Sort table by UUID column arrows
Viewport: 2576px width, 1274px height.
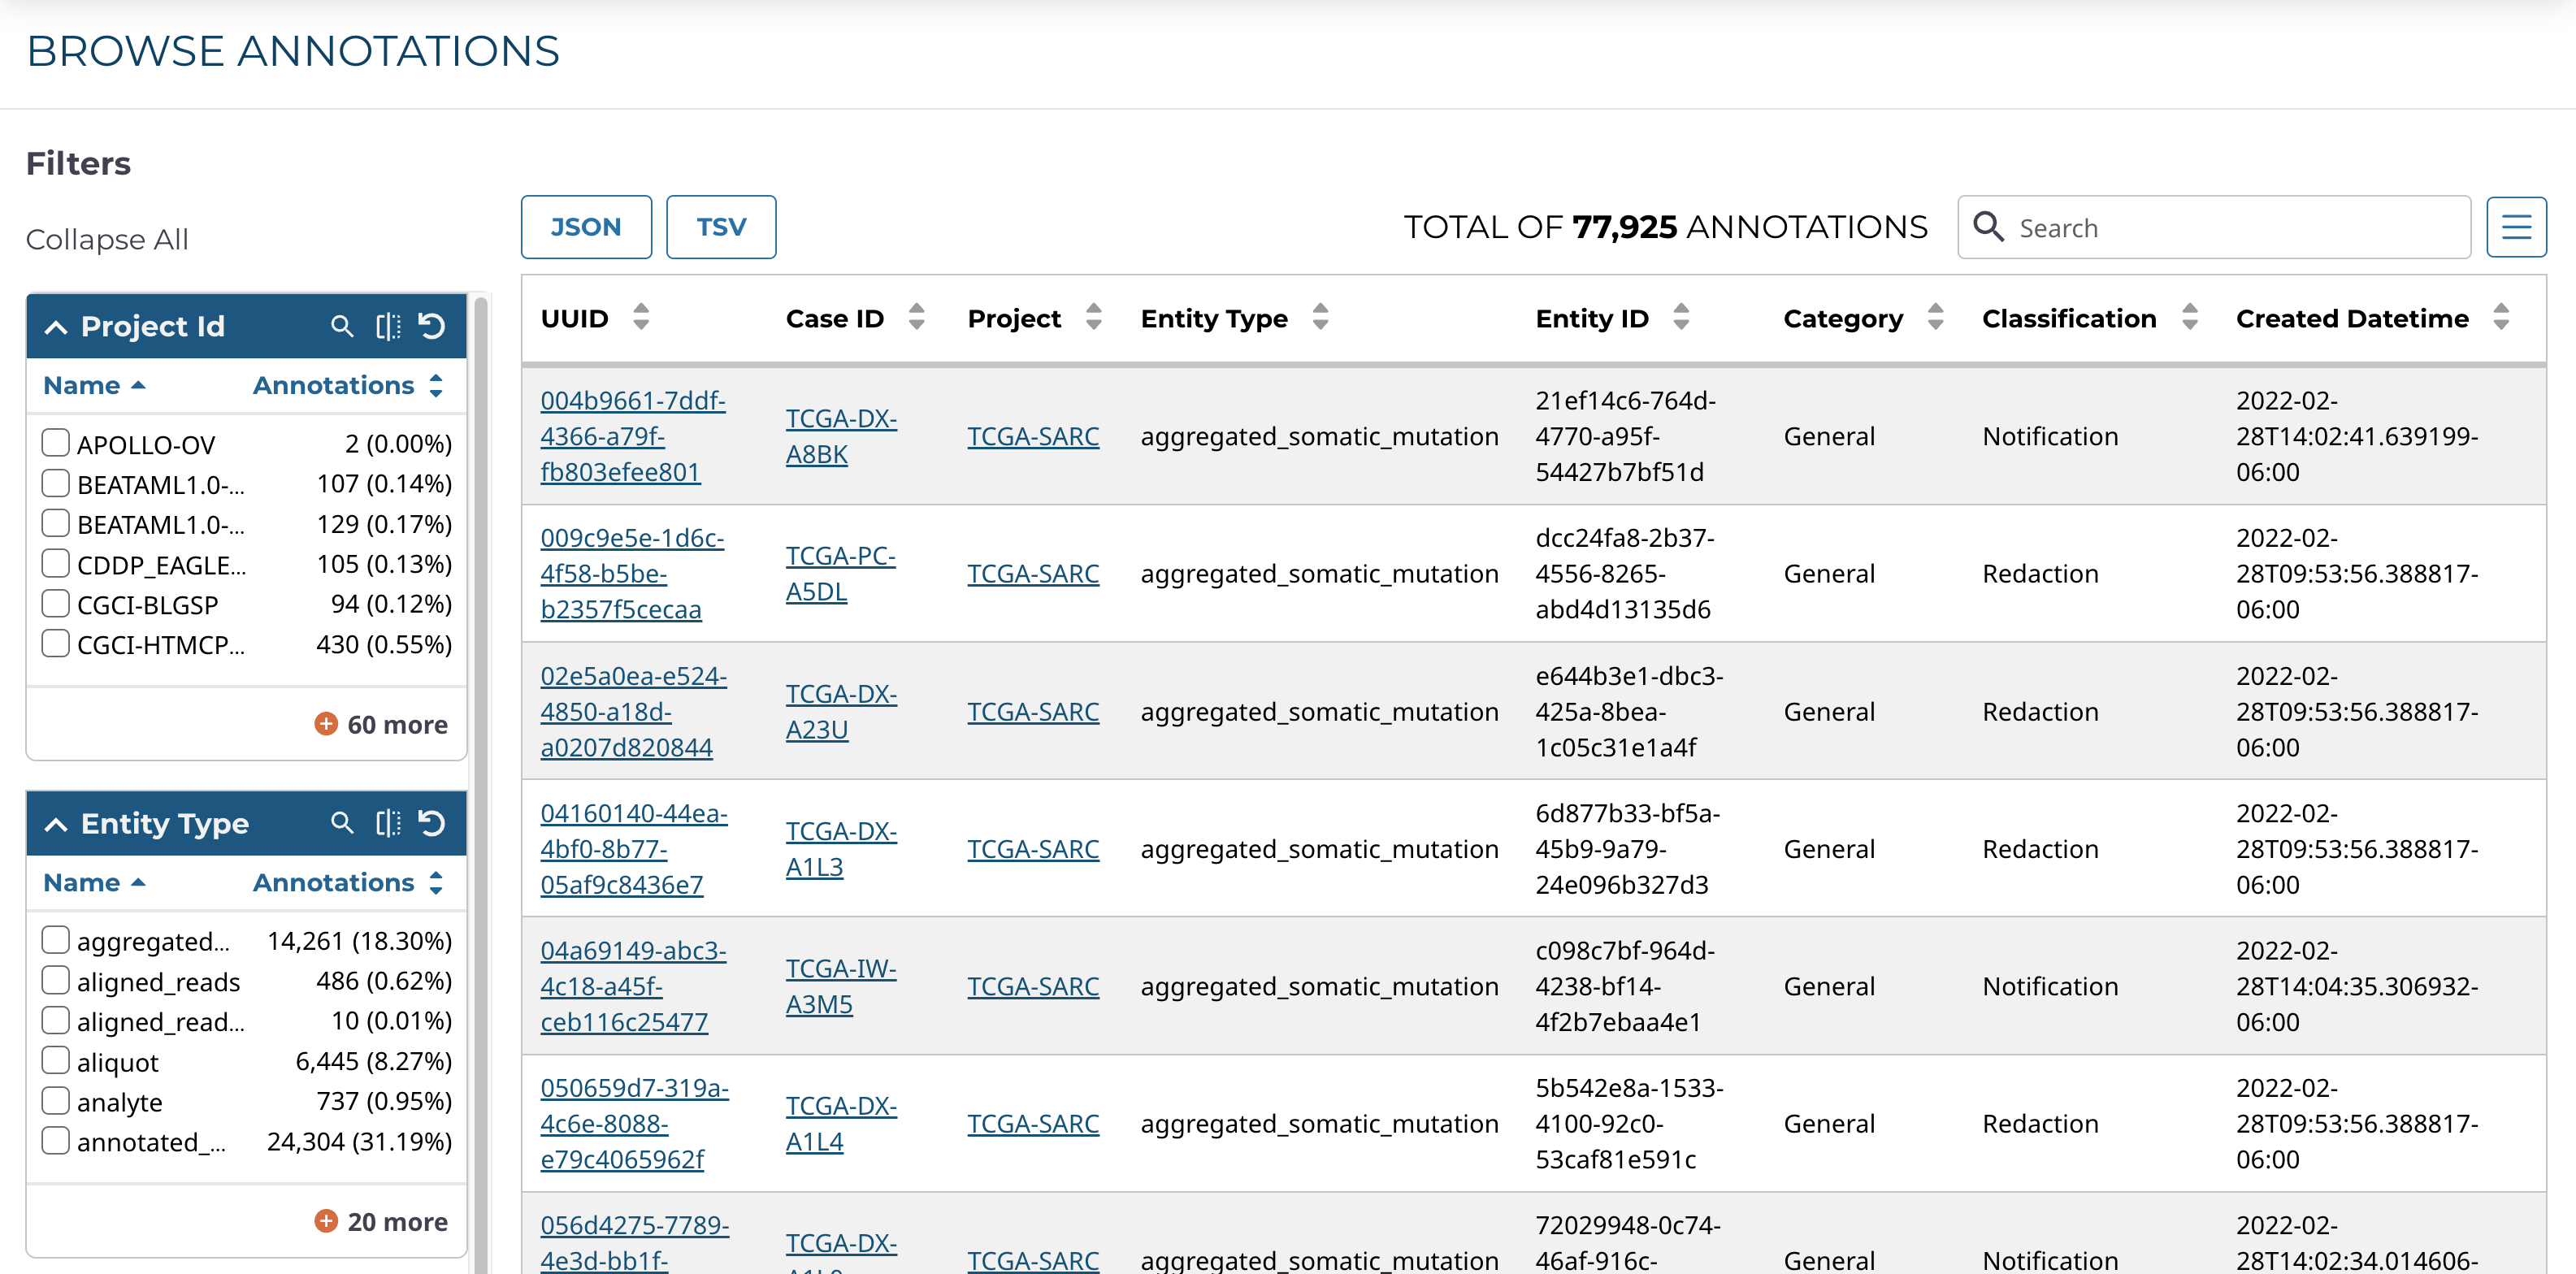pos(641,317)
